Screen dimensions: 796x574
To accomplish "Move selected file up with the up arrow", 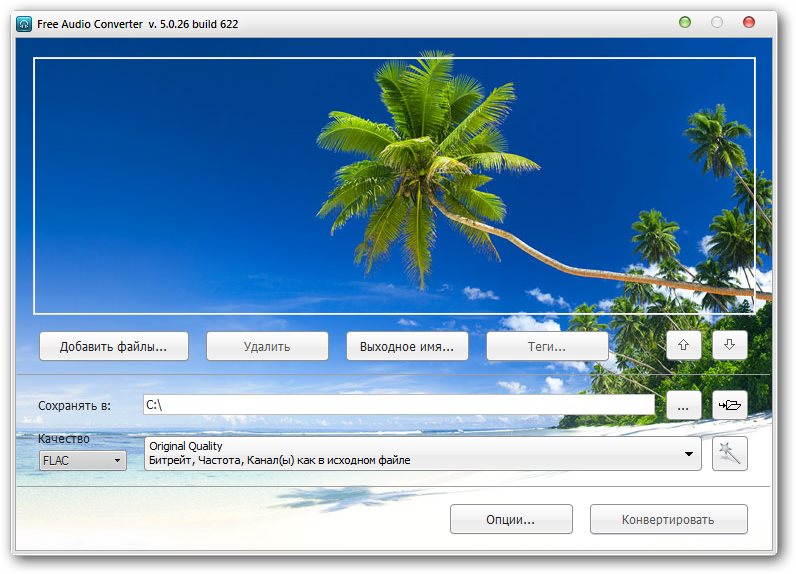I will pos(683,345).
